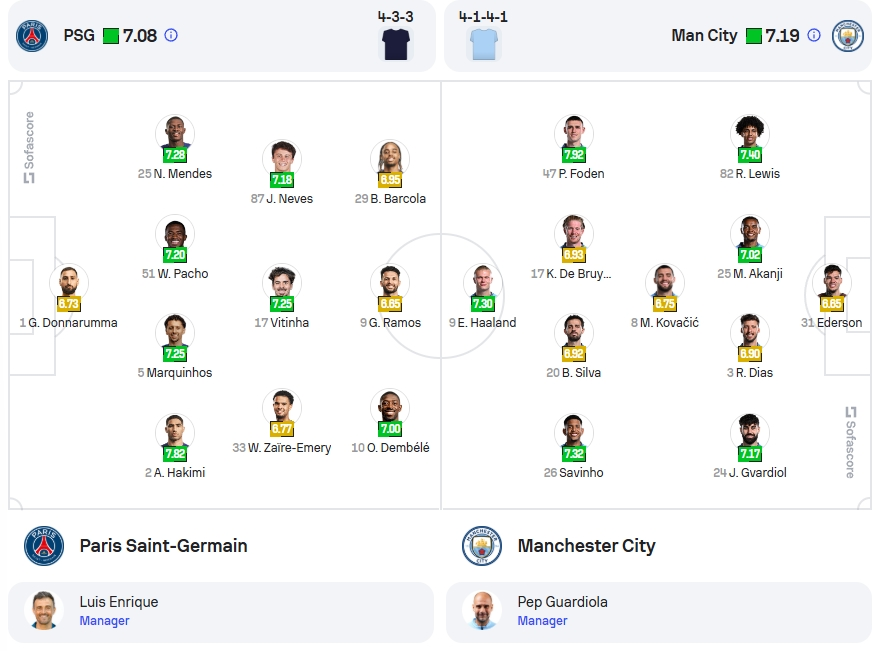Select the Manchester City crest at top right
This screenshot has height=651, width=876.
[848, 36]
